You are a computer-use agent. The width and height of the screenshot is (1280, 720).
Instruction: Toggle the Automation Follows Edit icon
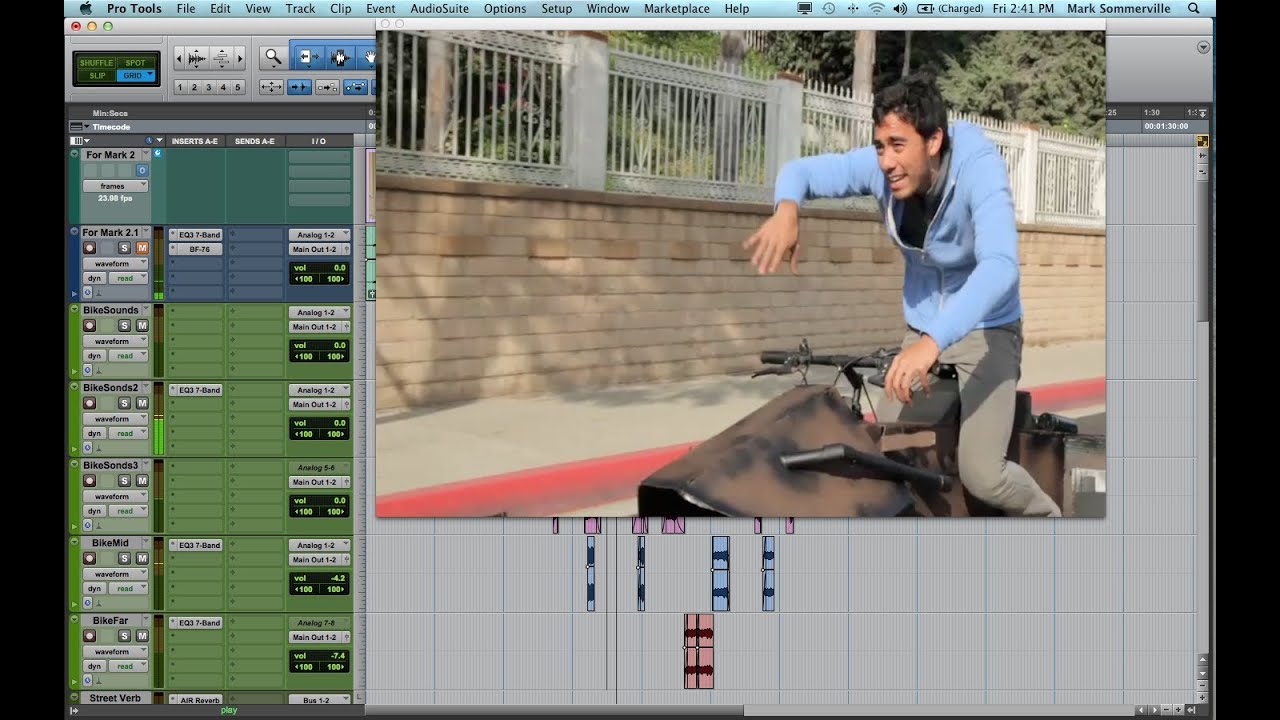click(x=355, y=87)
